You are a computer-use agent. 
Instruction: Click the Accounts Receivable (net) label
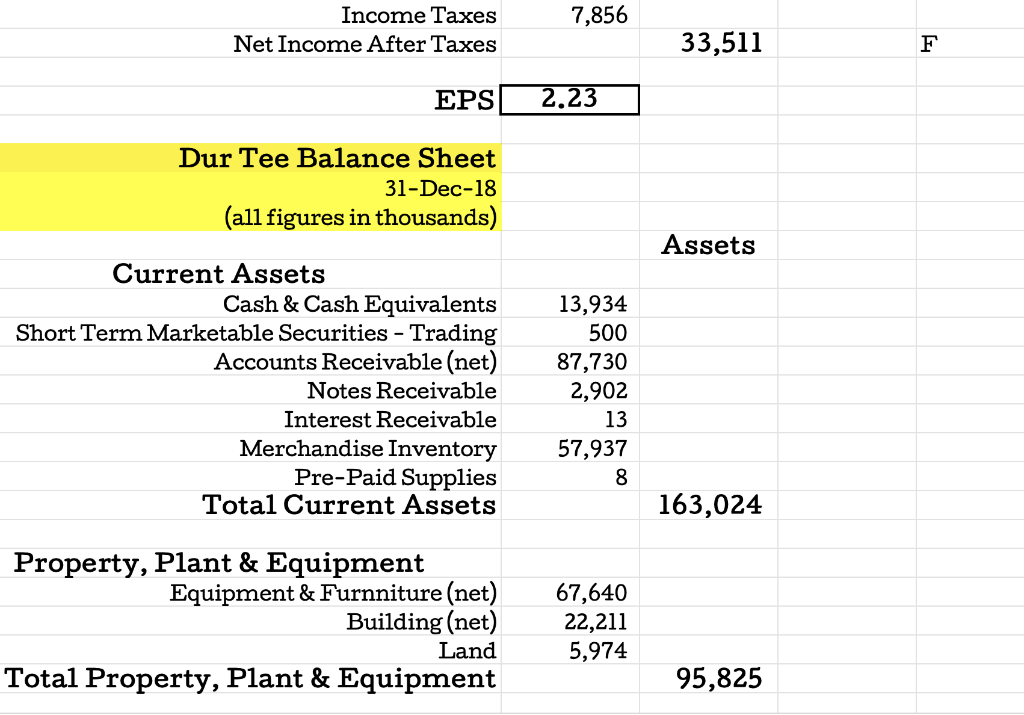tap(355, 361)
